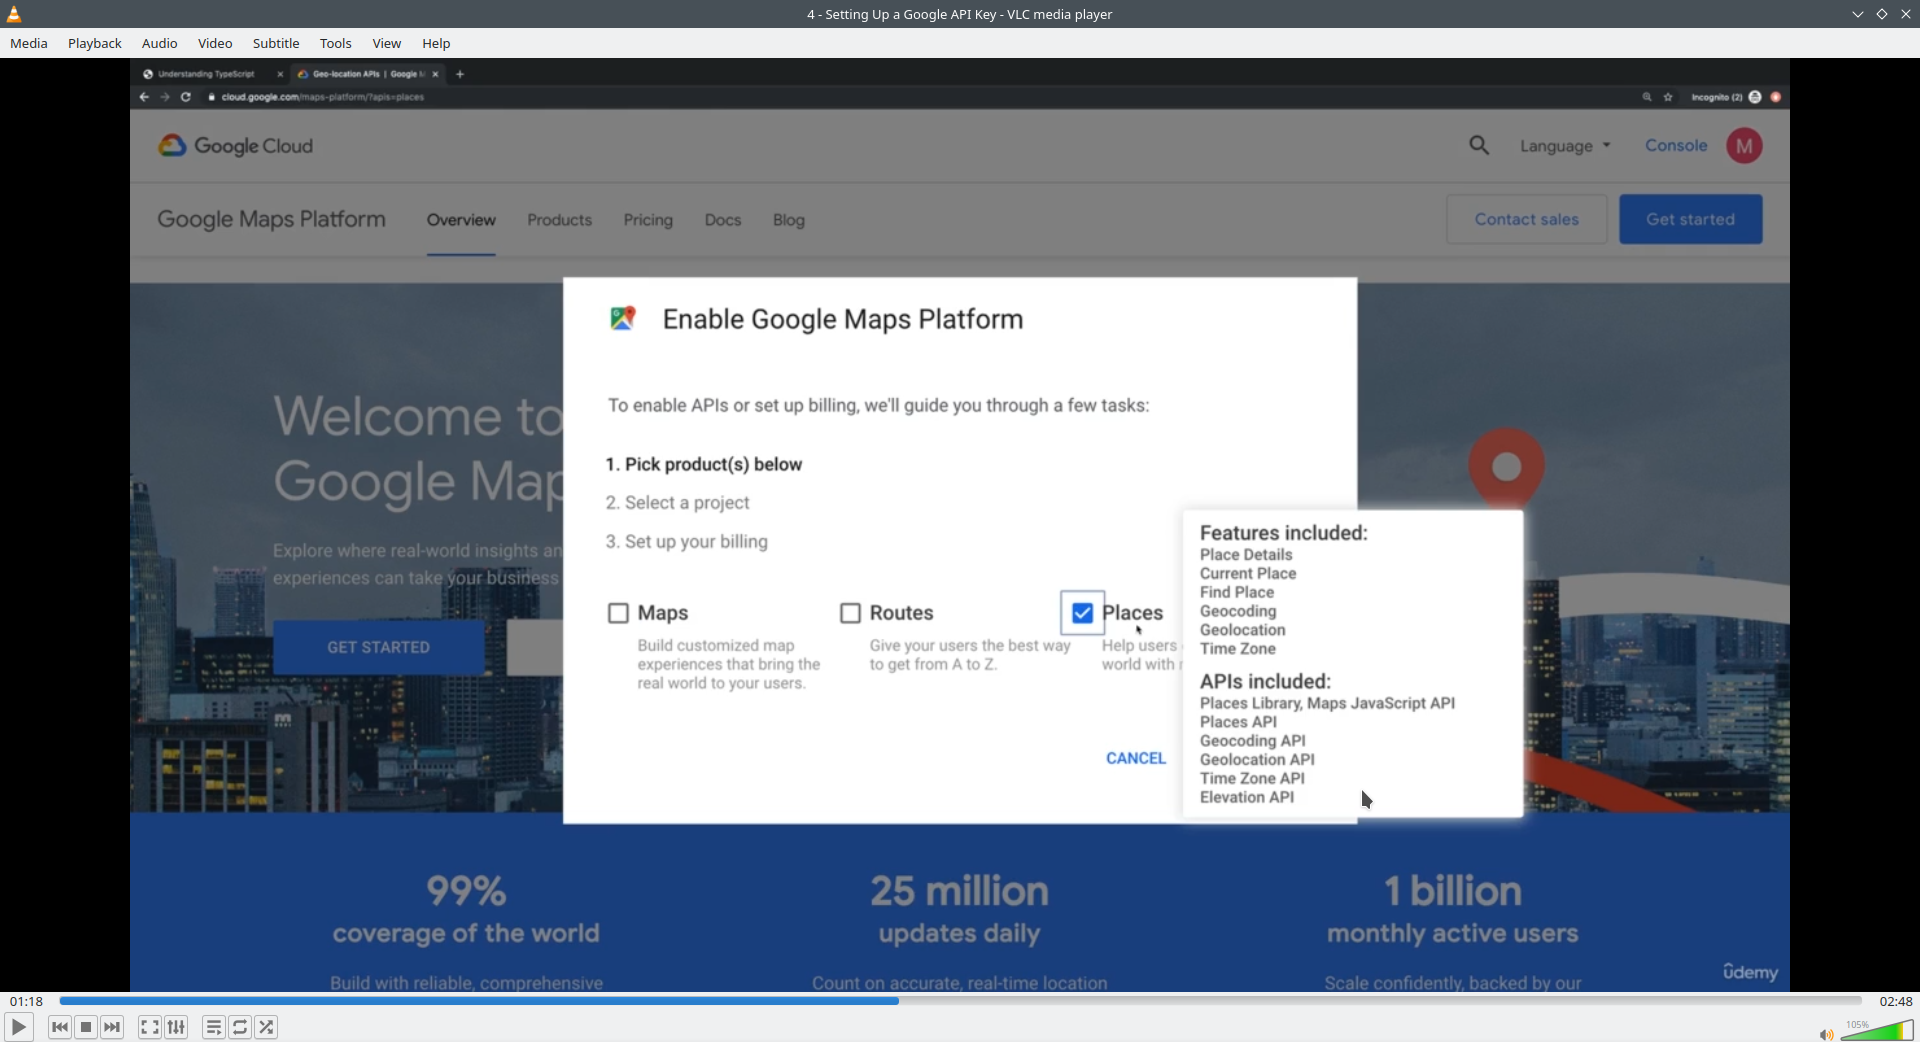1920x1042 pixels.
Task: Toggle loop playback mode
Action: 240,1027
